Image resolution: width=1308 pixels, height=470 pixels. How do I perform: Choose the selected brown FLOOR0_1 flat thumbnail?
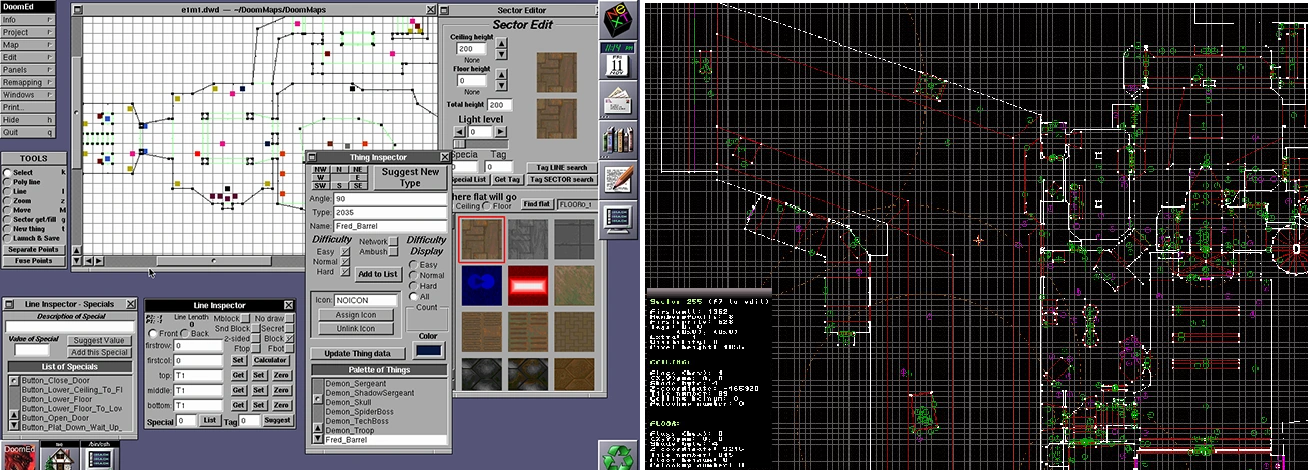(x=480, y=240)
